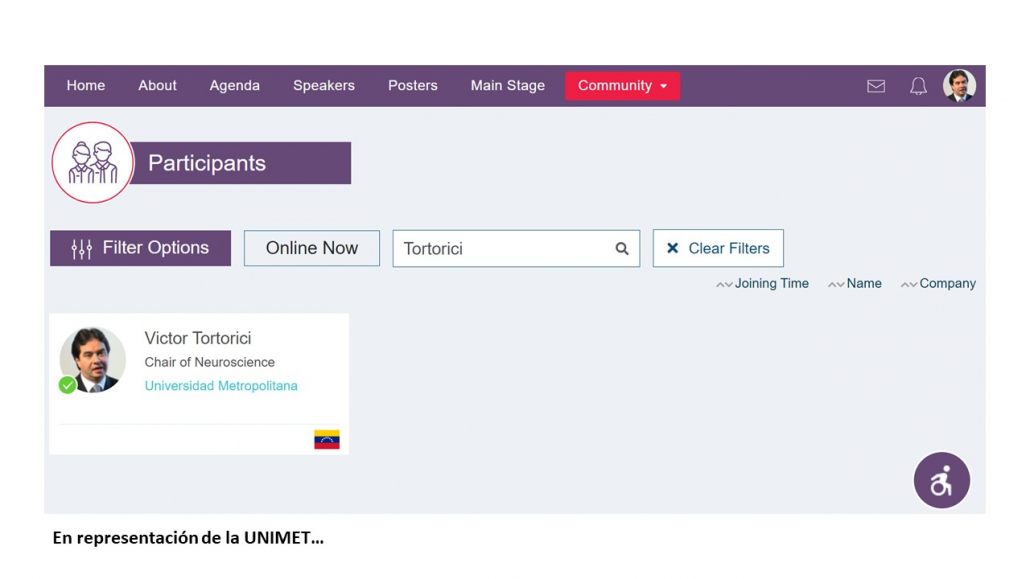
Task: Open notifications via the bell icon
Action: (918, 86)
